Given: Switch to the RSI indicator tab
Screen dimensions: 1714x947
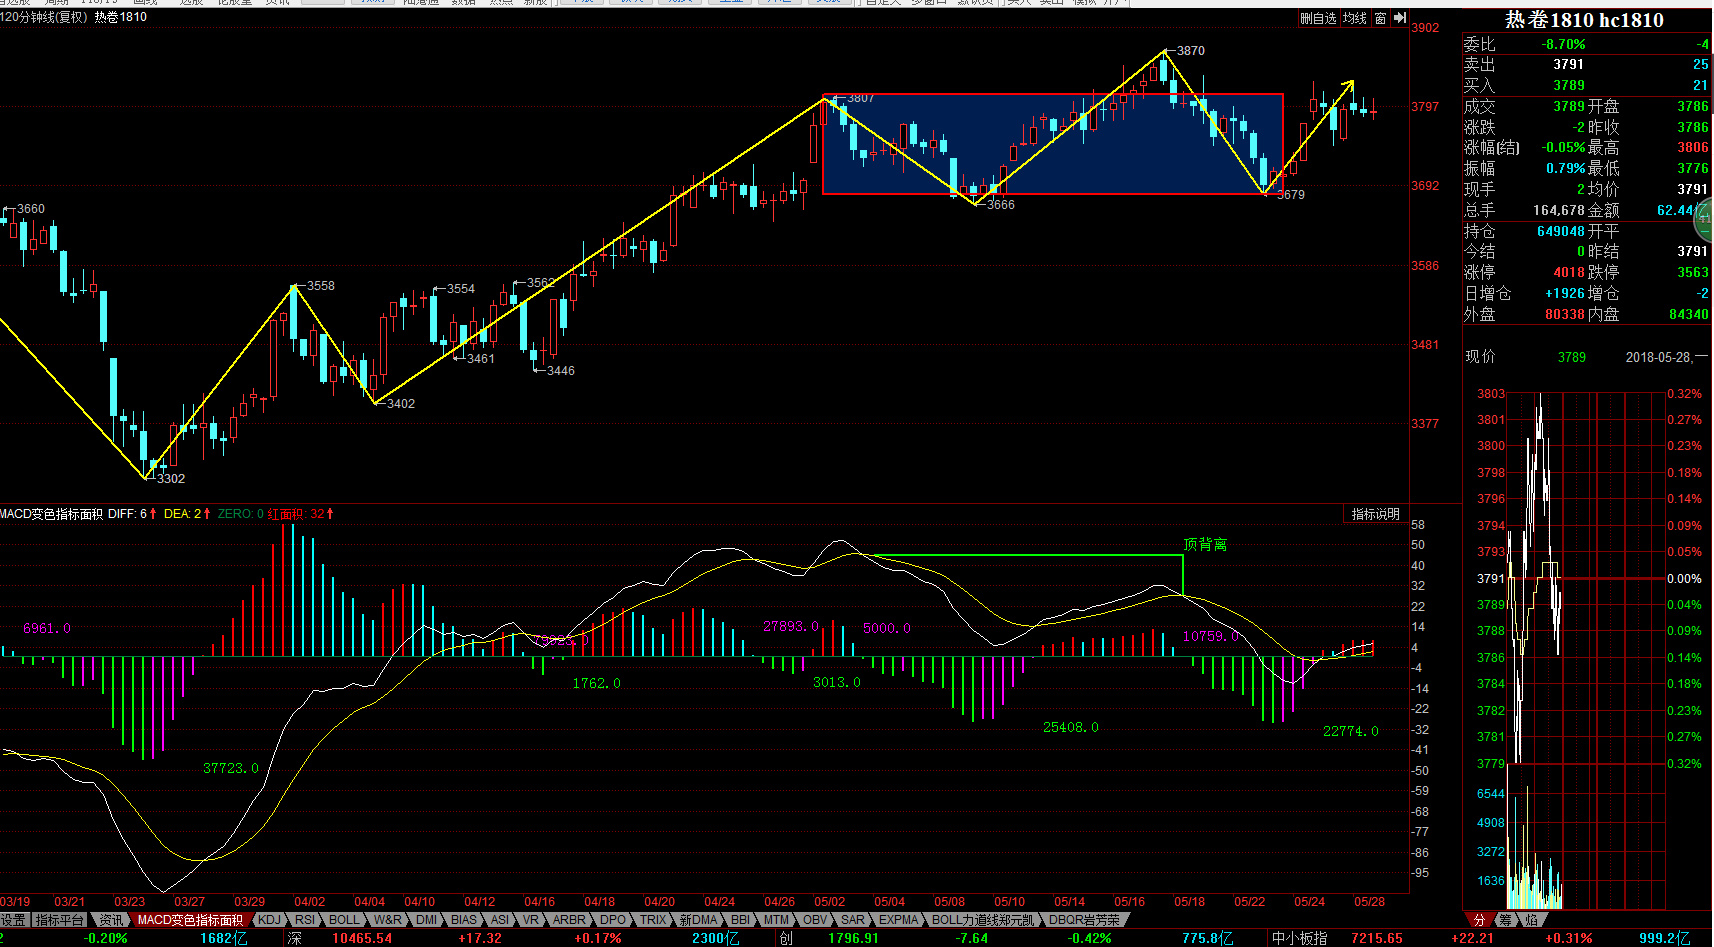Looking at the screenshot, I should point(305,920).
